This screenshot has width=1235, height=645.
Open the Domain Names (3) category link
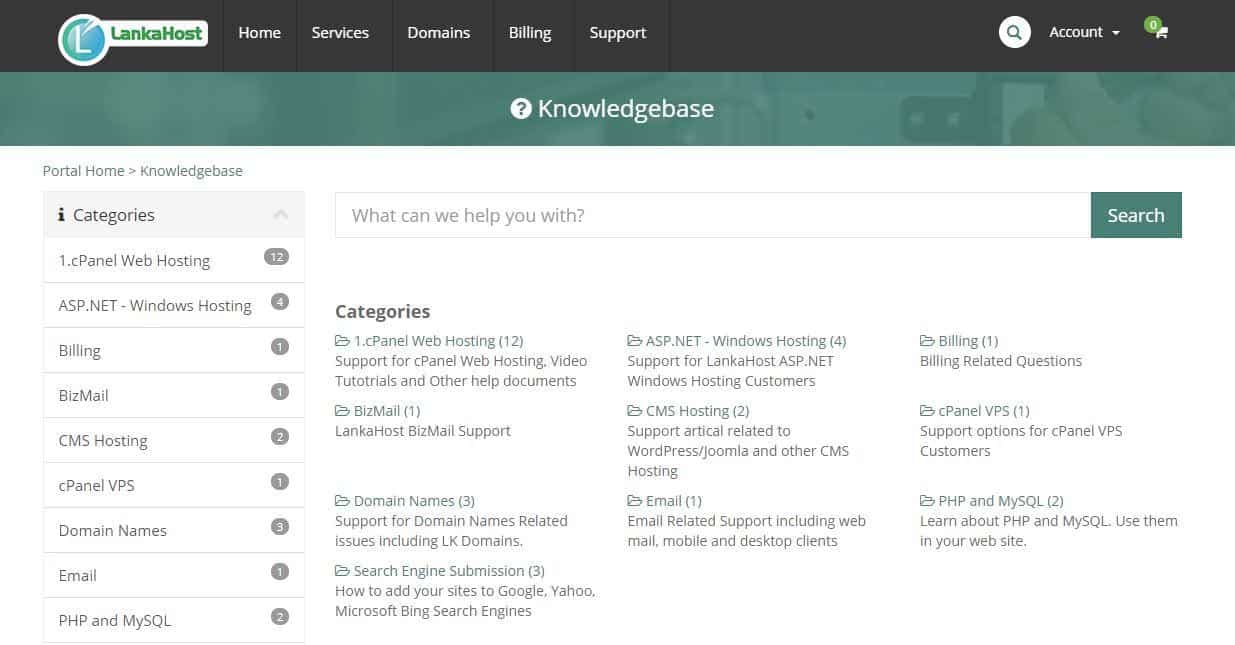pos(414,501)
